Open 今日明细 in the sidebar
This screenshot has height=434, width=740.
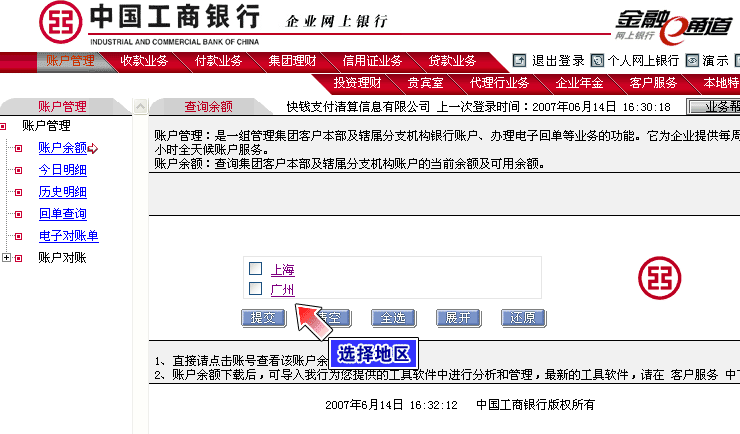(63, 170)
